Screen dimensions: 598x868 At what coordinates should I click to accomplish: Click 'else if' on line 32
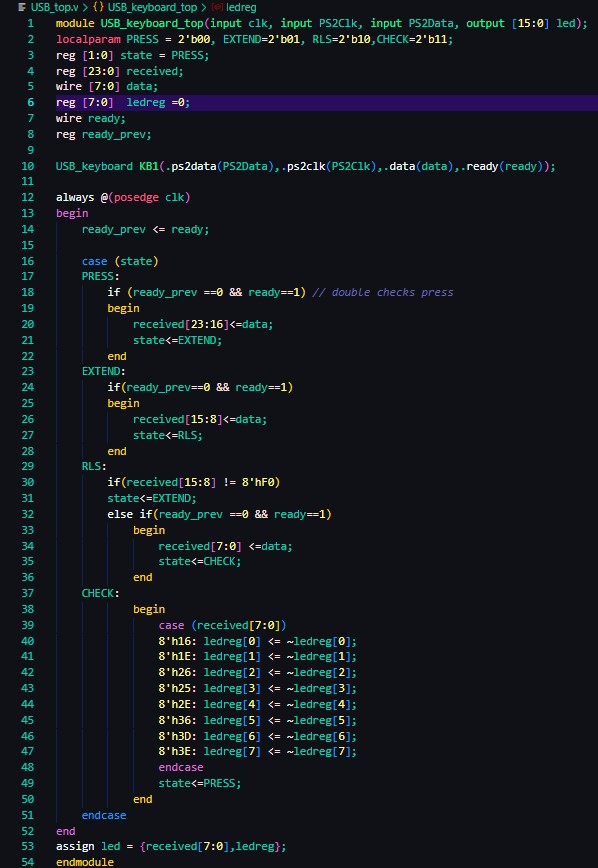pos(130,514)
